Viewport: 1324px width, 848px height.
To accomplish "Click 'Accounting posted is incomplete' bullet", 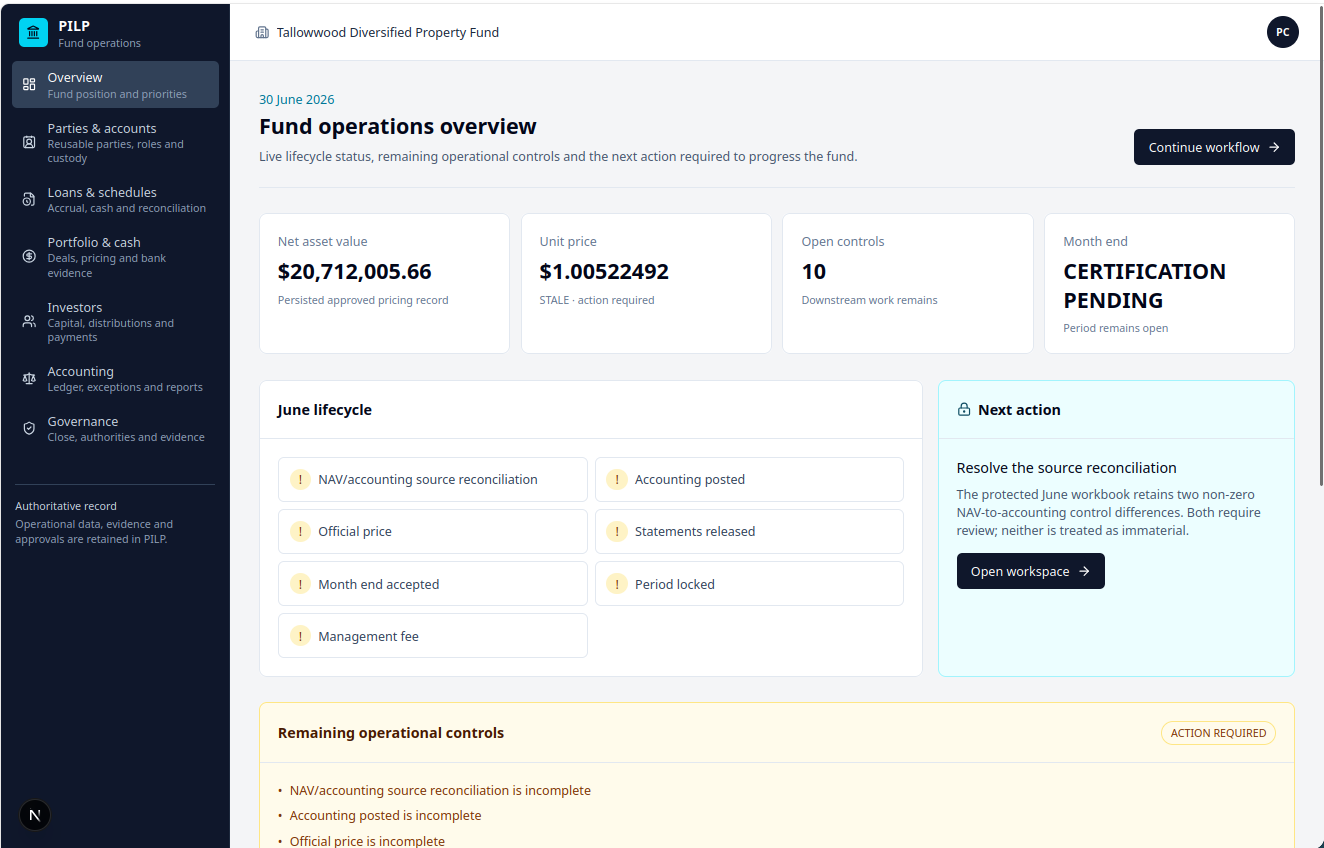I will 385,816.
